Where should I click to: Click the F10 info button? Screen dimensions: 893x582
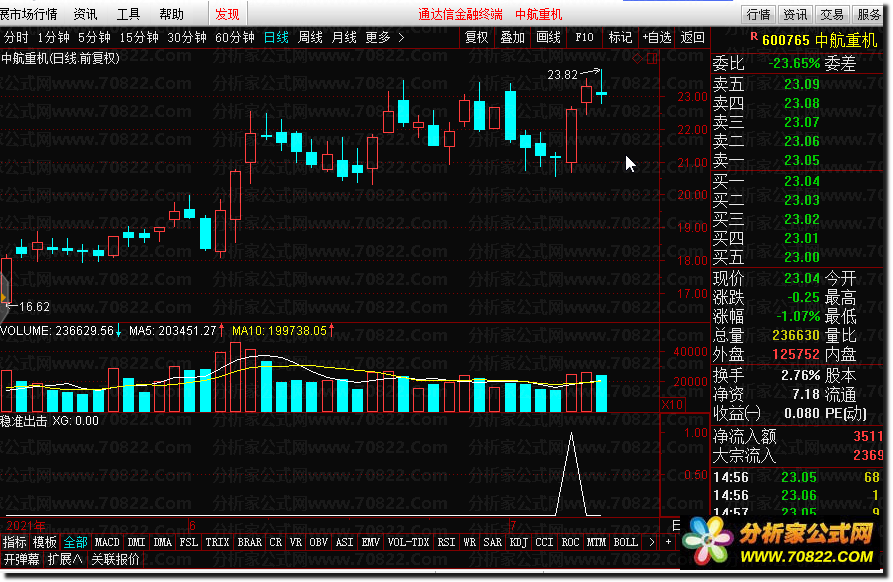point(584,38)
